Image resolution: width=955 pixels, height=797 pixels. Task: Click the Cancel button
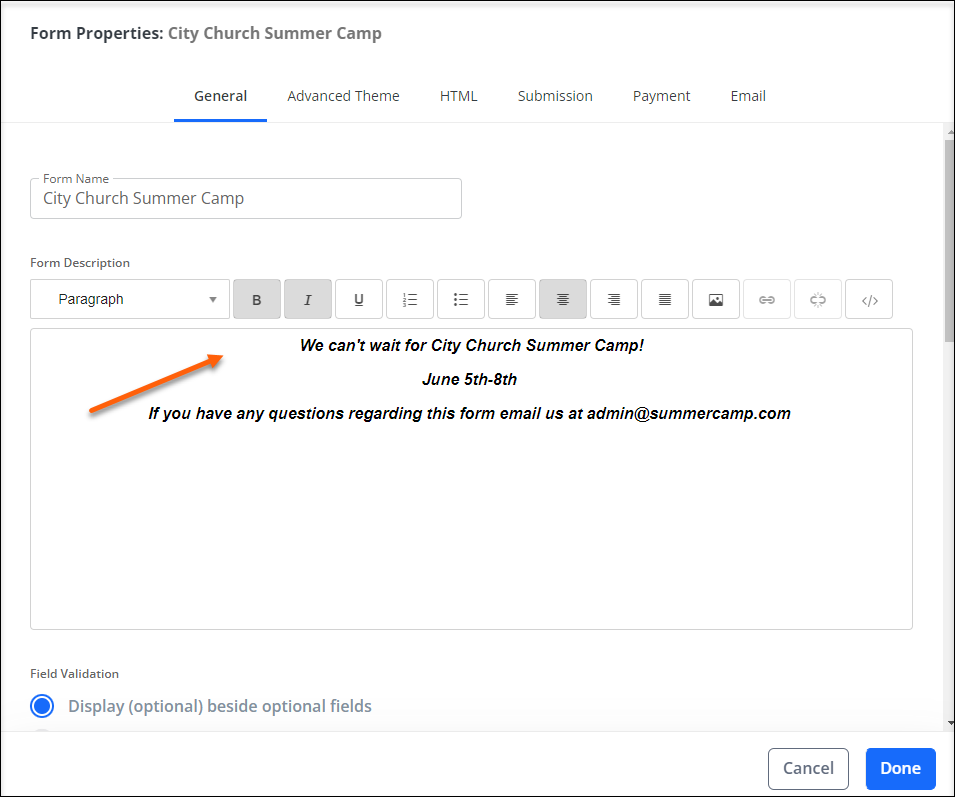pos(808,768)
